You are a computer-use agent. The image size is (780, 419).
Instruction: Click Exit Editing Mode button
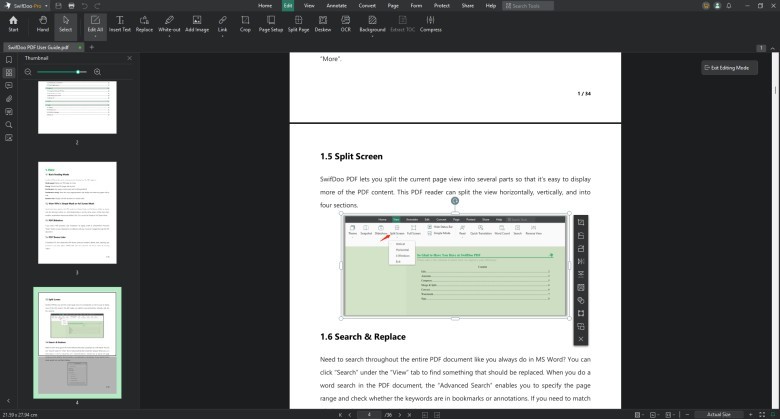tap(729, 68)
